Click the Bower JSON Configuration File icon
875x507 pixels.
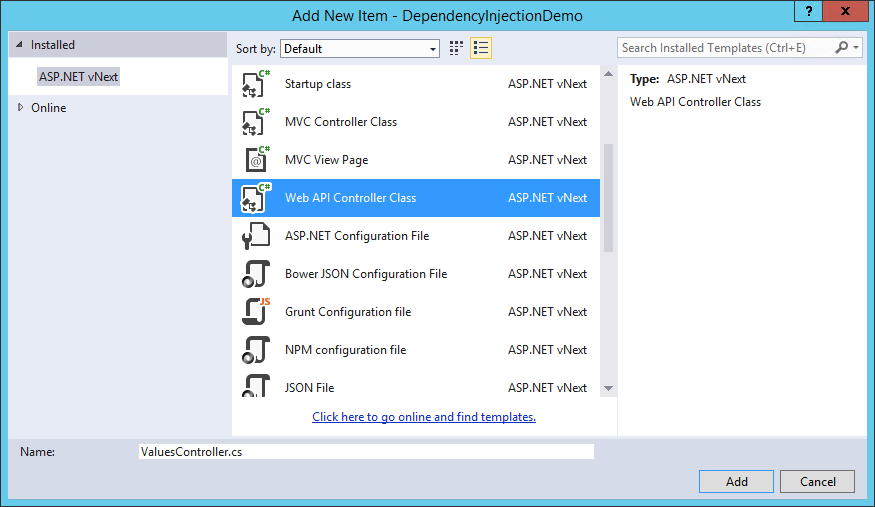point(256,274)
